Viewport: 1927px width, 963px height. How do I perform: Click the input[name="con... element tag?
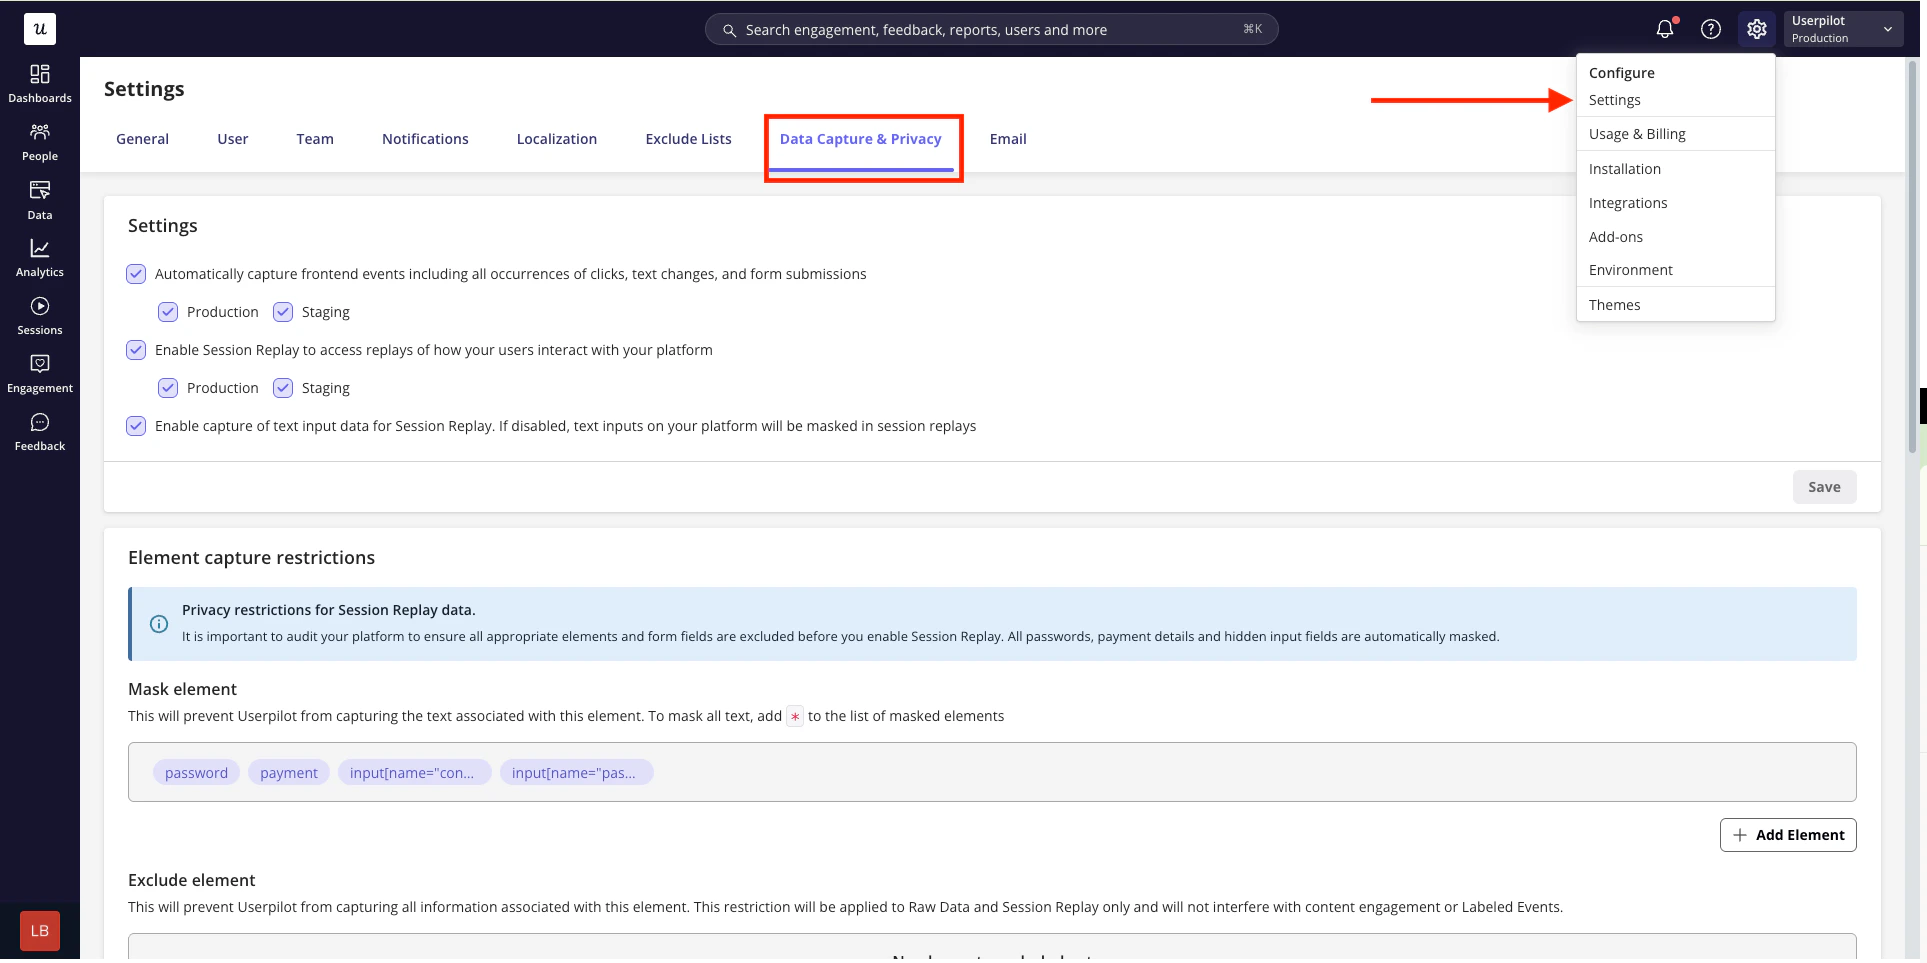point(414,772)
